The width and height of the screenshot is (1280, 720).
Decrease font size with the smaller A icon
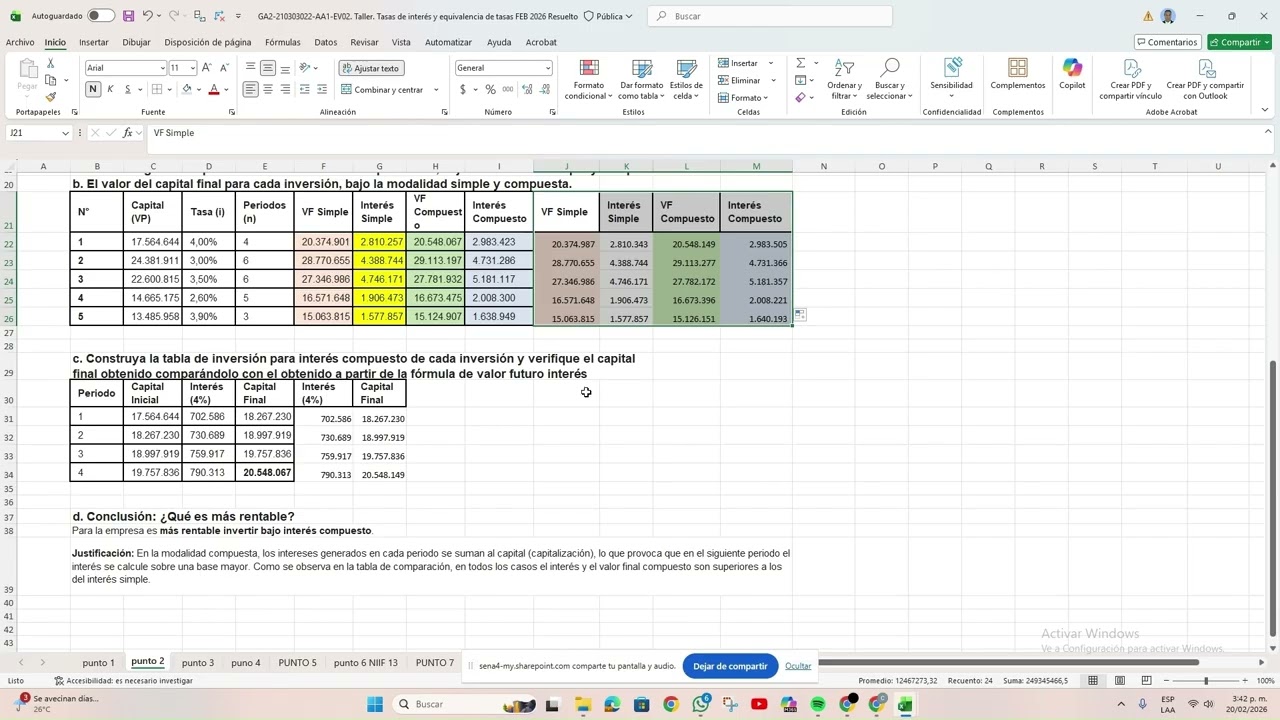coord(223,68)
